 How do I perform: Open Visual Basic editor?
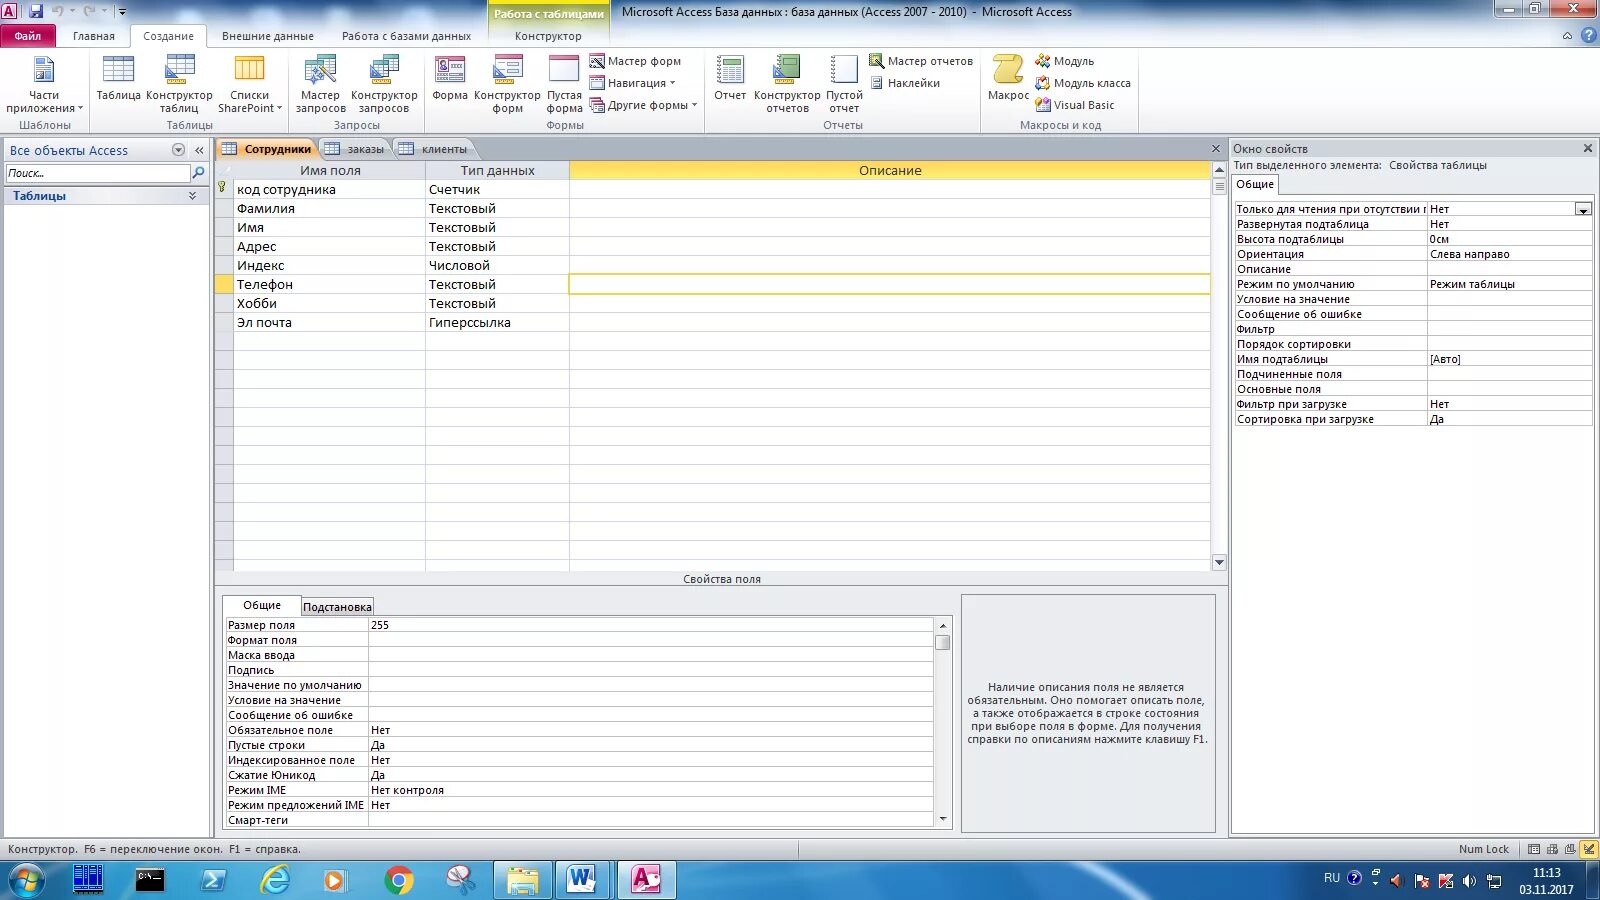1075,105
